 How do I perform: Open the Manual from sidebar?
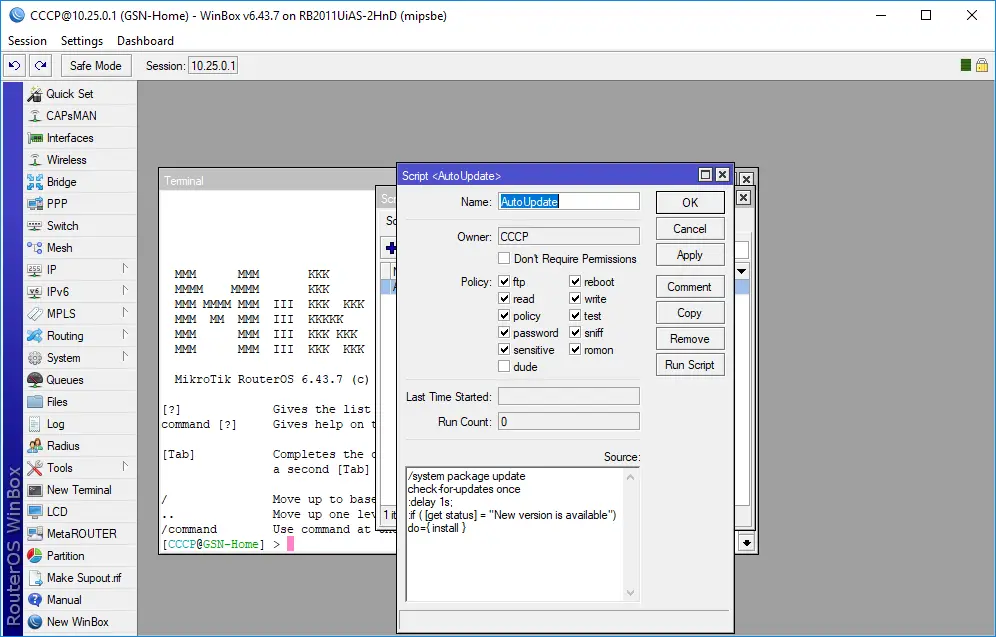80,600
